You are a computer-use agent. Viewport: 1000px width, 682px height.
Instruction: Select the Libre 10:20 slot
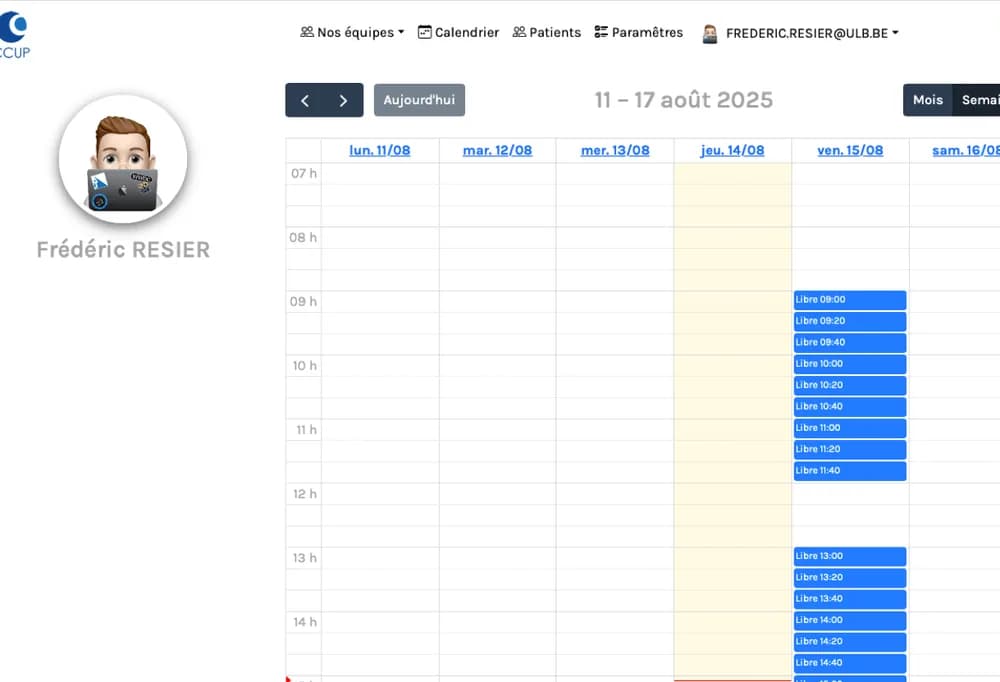pos(849,385)
